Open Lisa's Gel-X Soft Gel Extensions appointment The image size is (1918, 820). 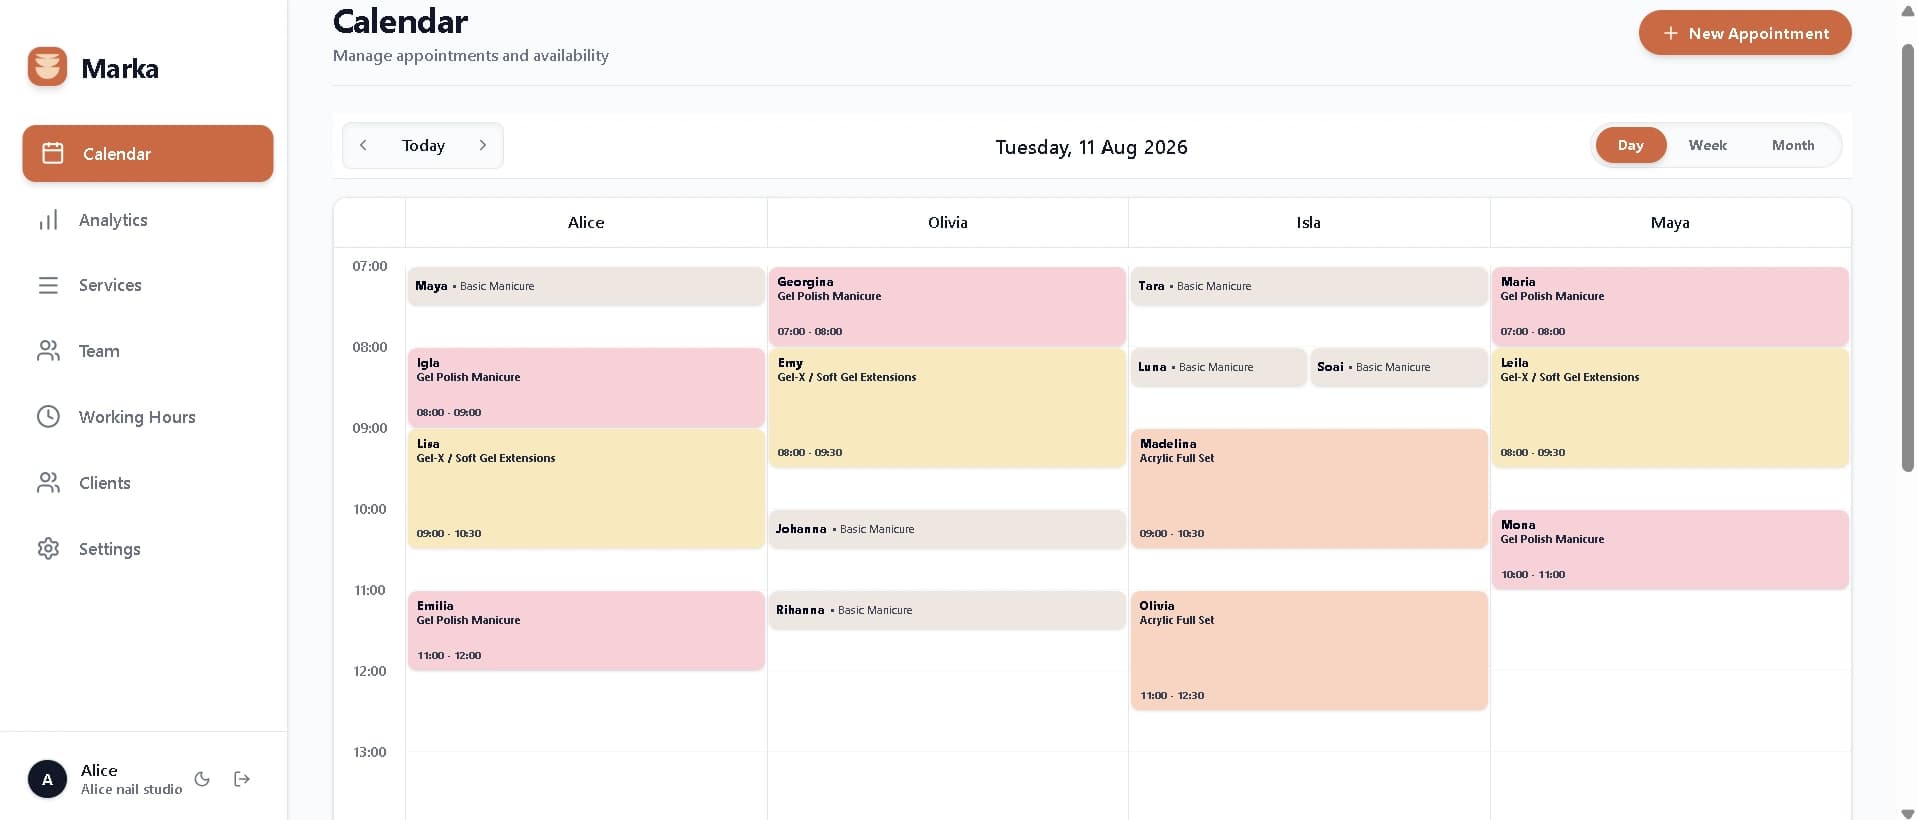[586, 488]
